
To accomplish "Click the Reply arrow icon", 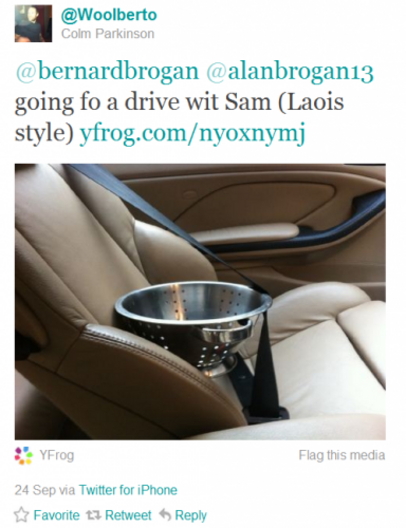I will [165, 515].
